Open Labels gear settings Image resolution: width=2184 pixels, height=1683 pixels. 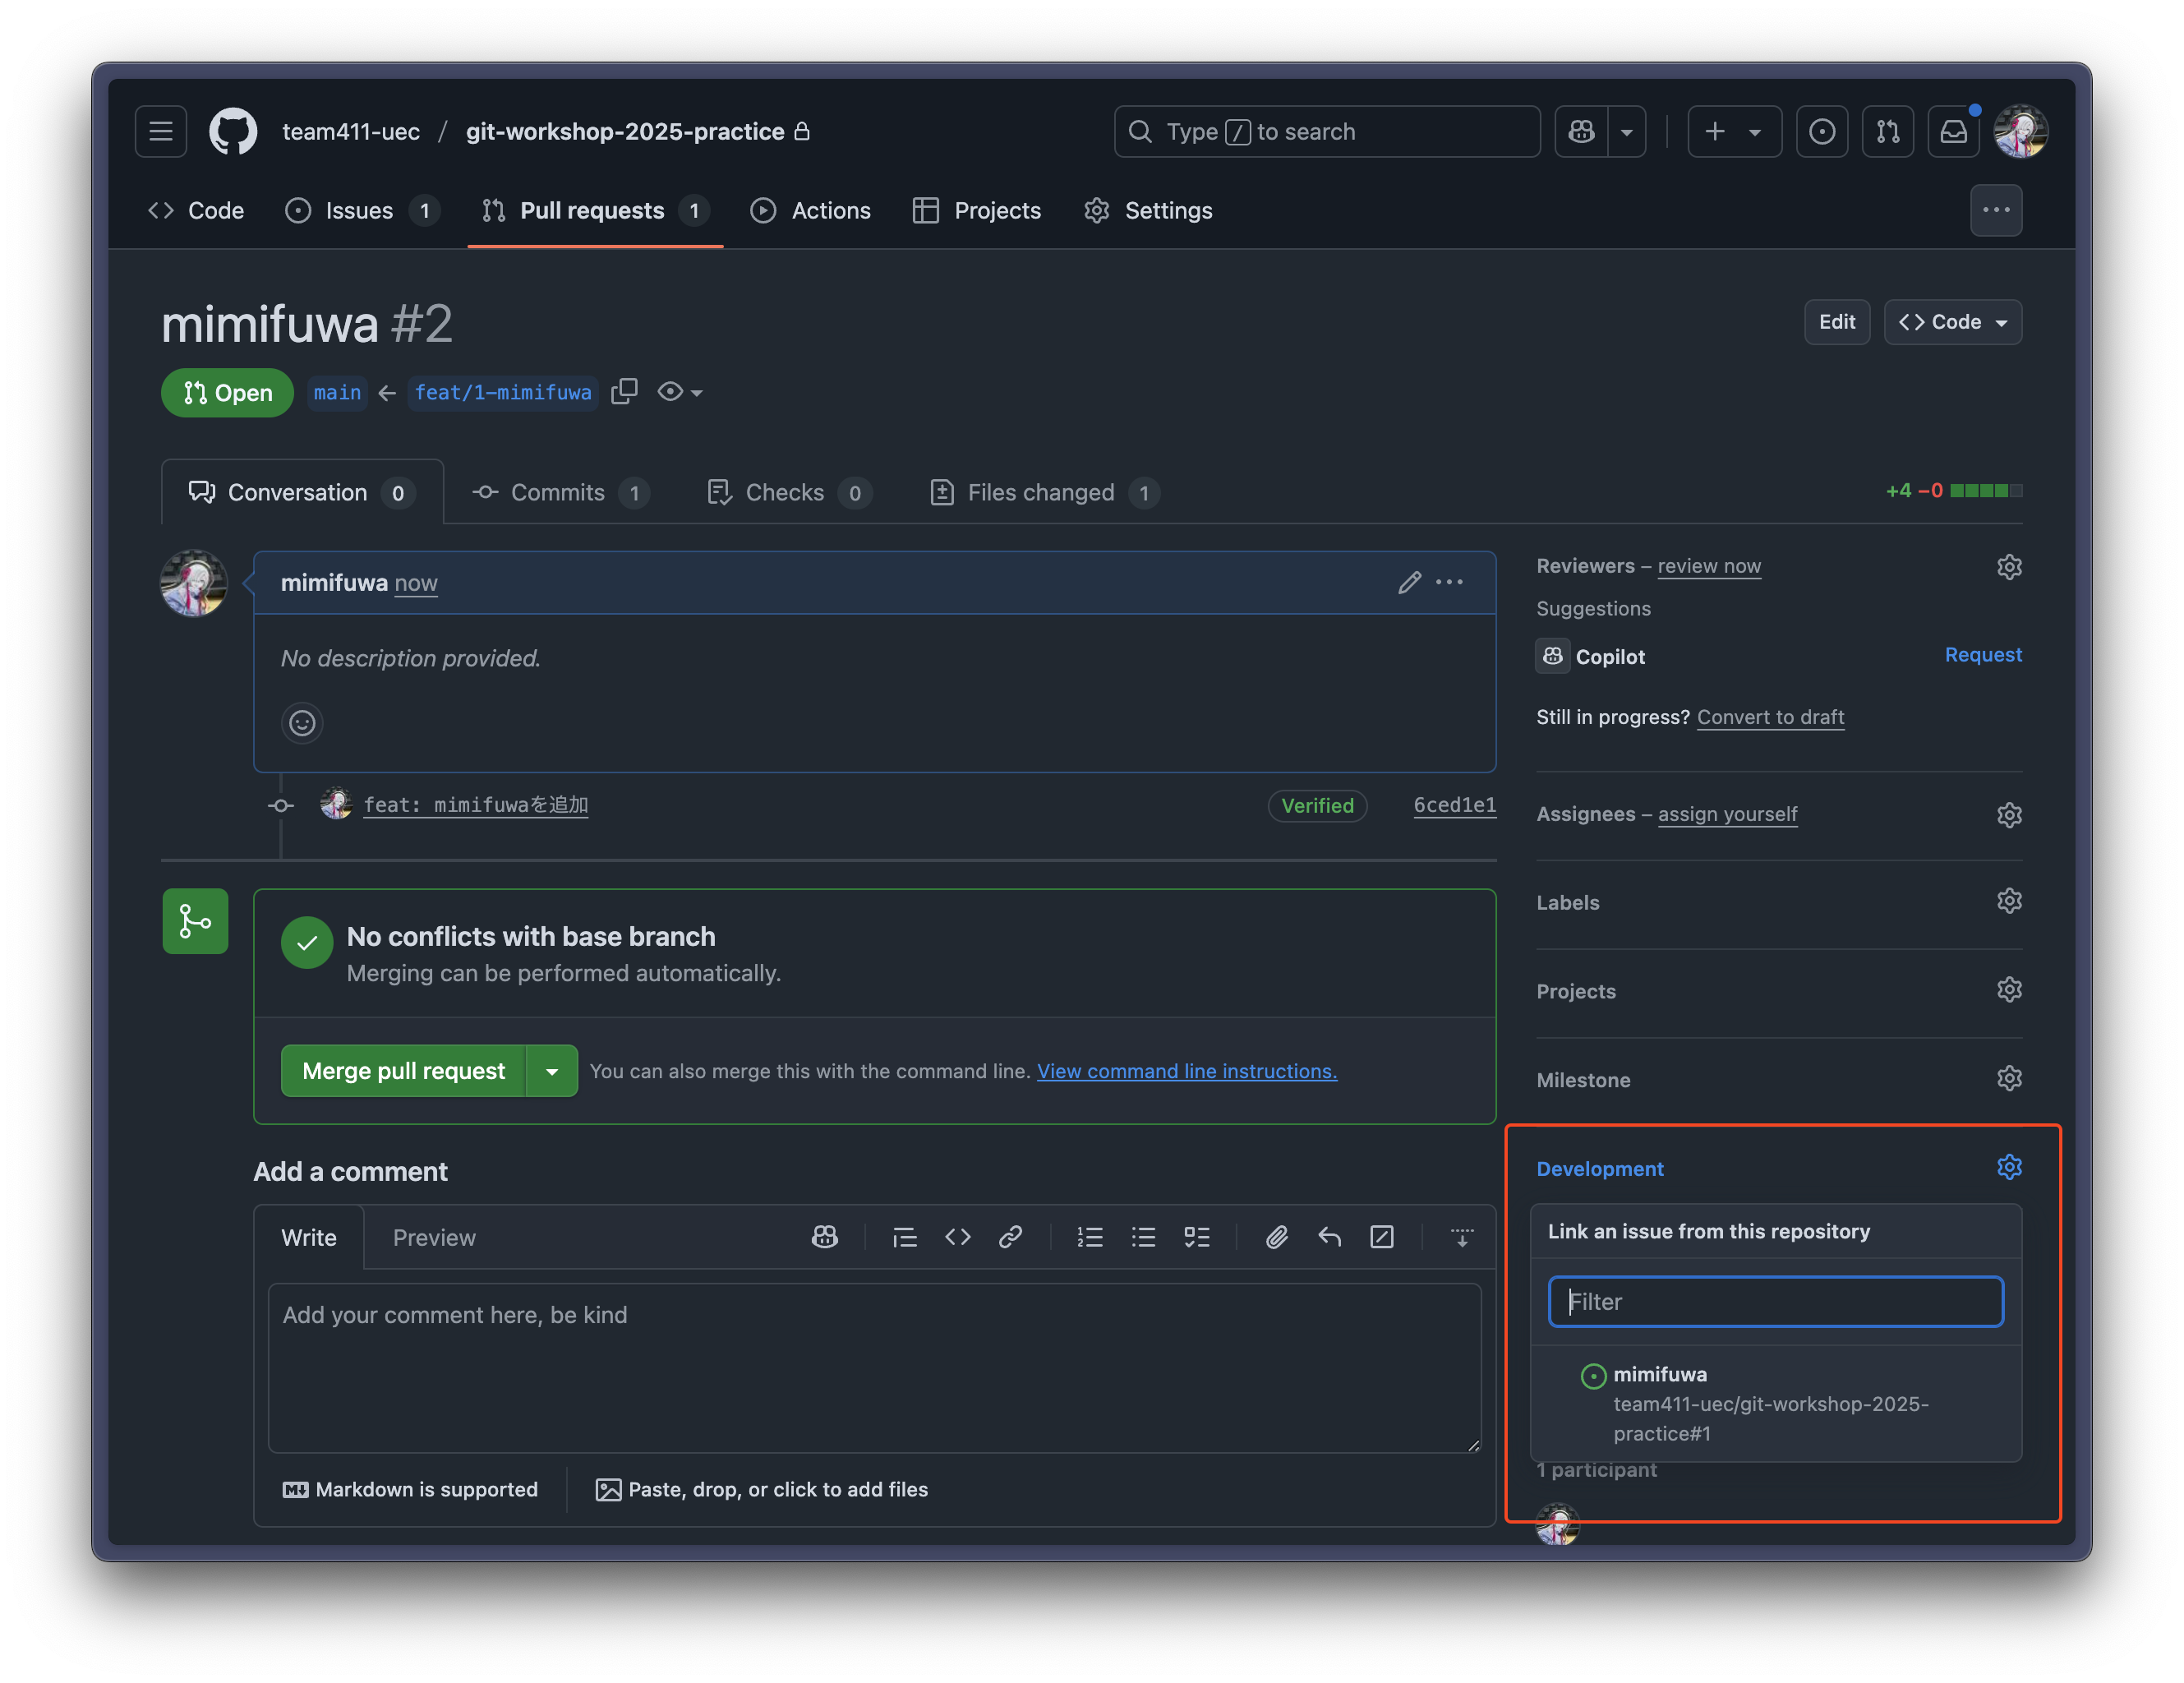tap(2009, 901)
